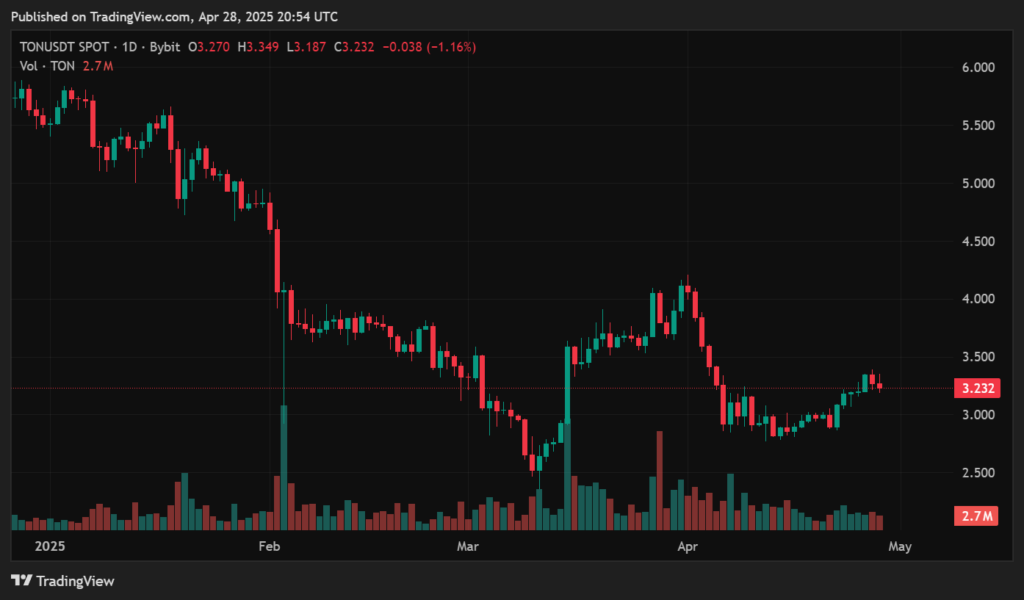This screenshot has height=600, width=1024.
Task: Click the 3.500 price axis label
Action: tap(978, 357)
